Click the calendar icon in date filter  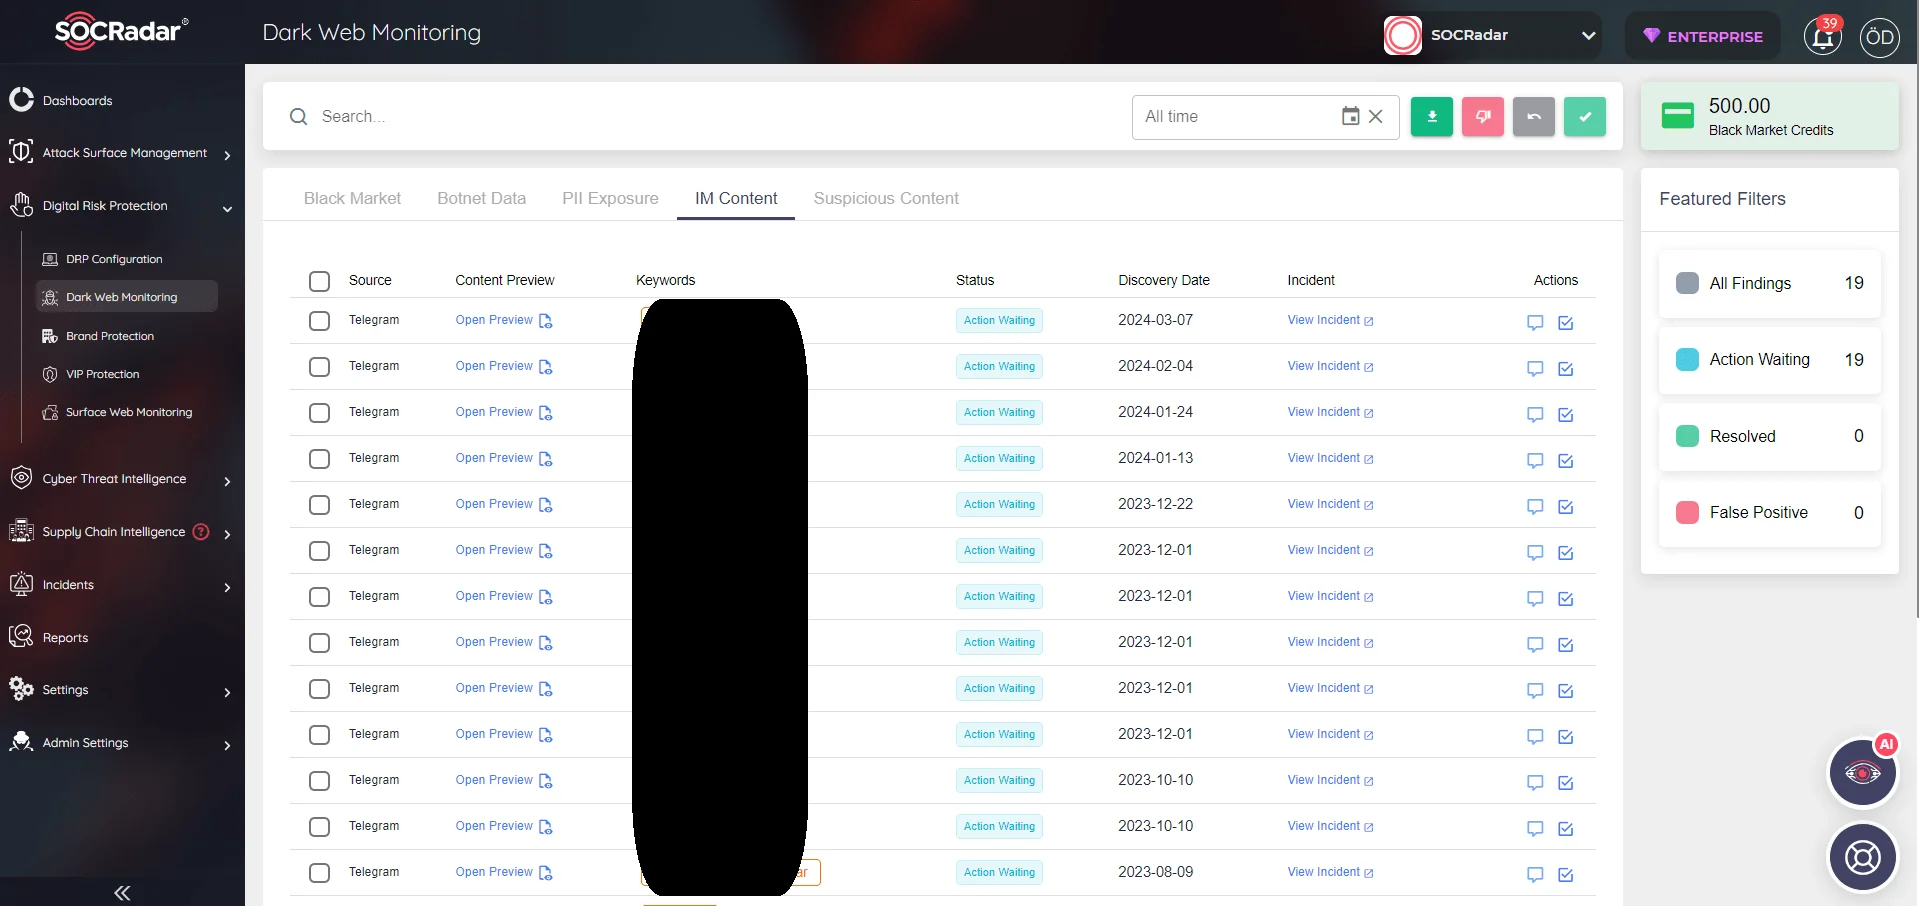click(x=1350, y=116)
